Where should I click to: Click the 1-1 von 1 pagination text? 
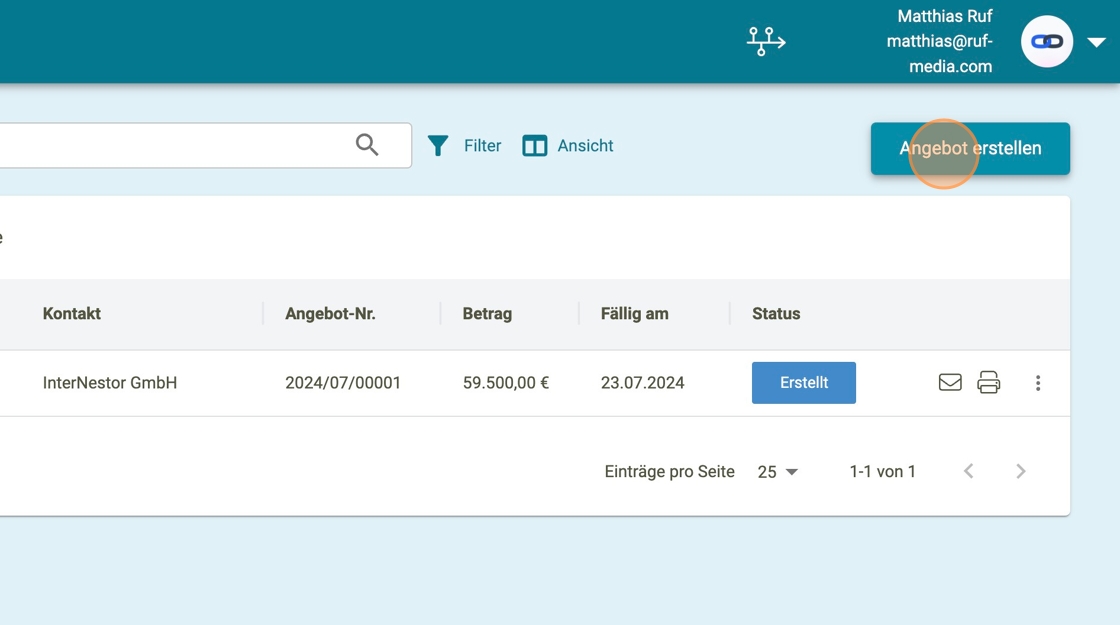pos(882,471)
